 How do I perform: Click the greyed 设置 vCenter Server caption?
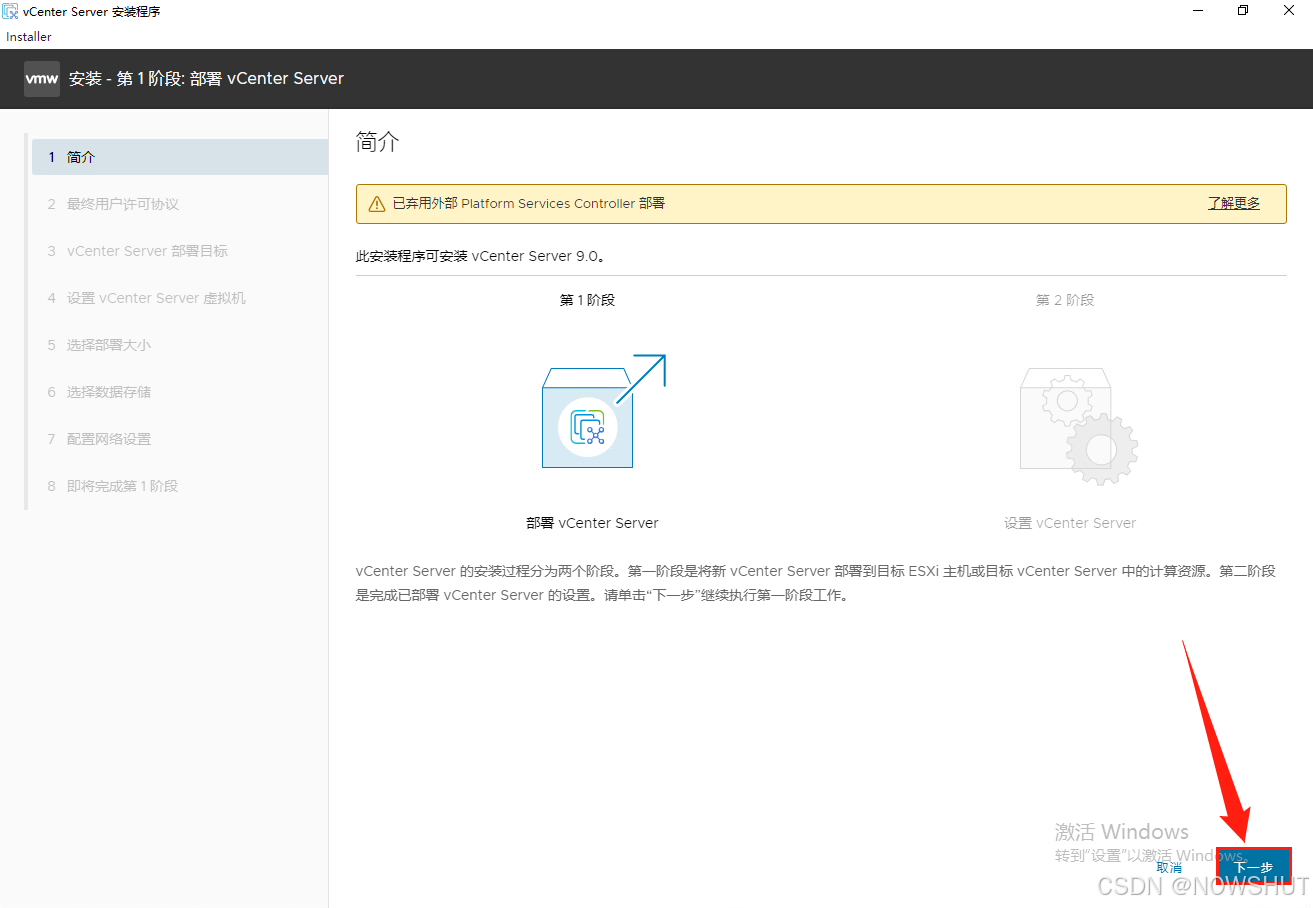tap(1070, 523)
